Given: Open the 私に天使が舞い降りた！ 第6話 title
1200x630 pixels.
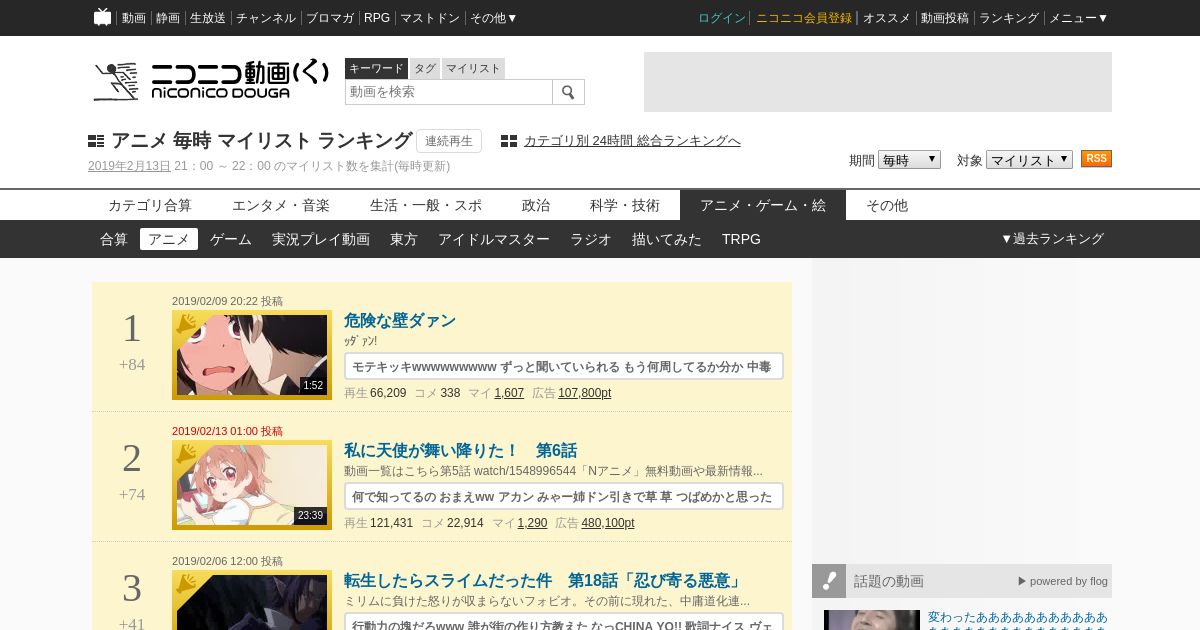Looking at the screenshot, I should (460, 451).
